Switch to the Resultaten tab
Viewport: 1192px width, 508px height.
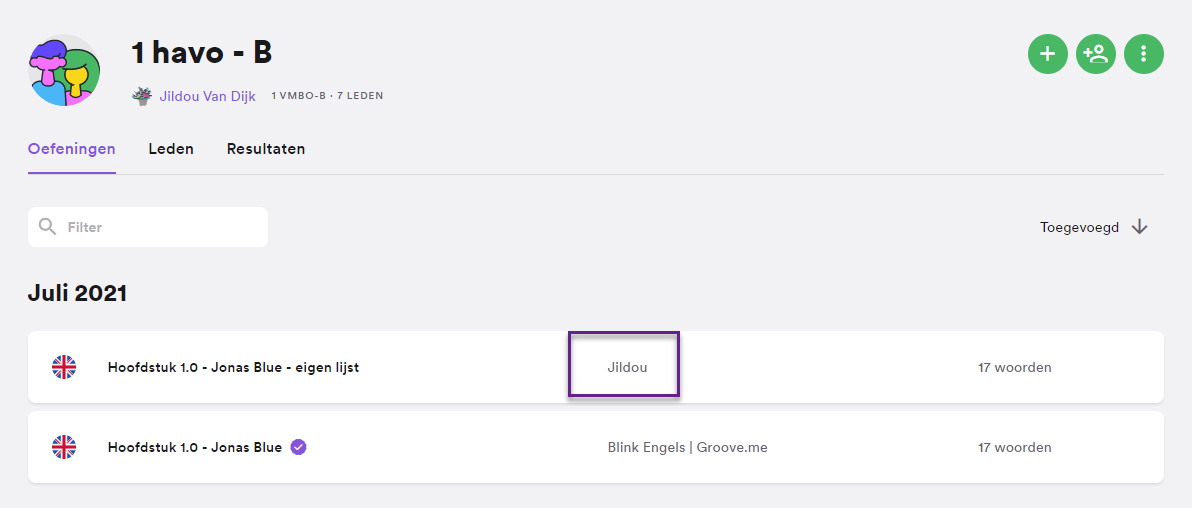[x=266, y=149]
